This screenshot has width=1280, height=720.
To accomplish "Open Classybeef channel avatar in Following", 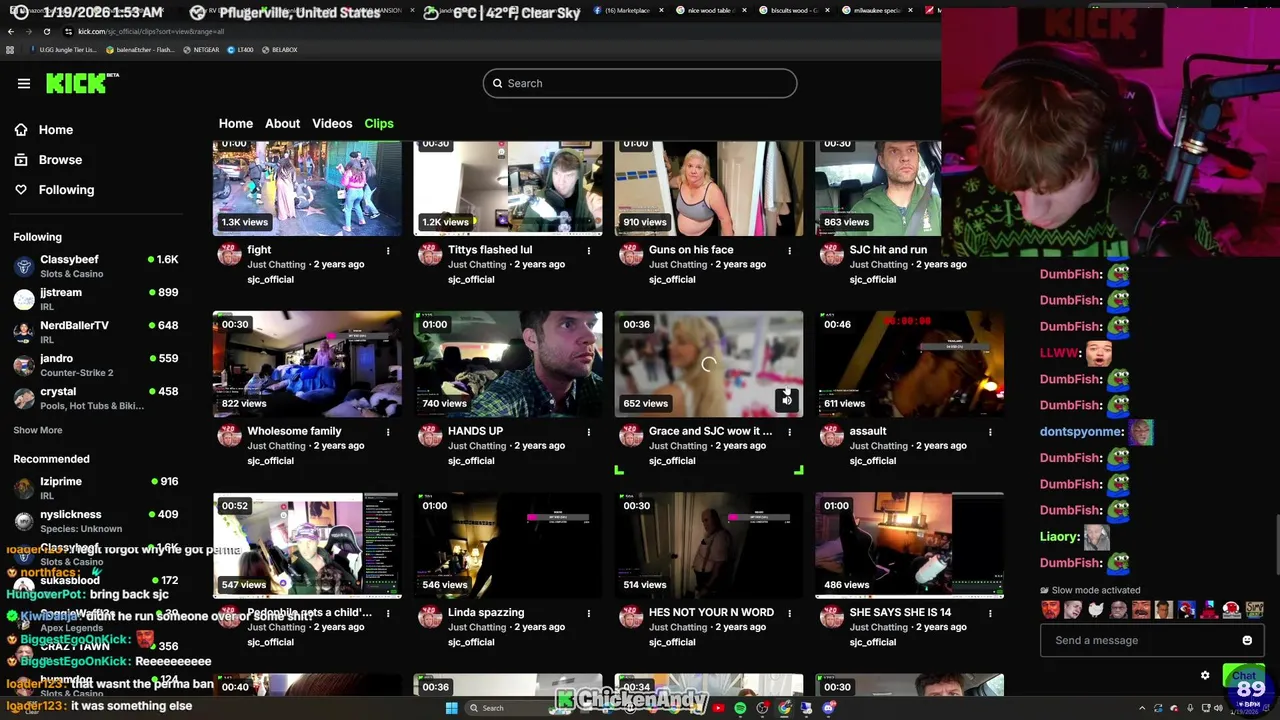I will click(24, 266).
